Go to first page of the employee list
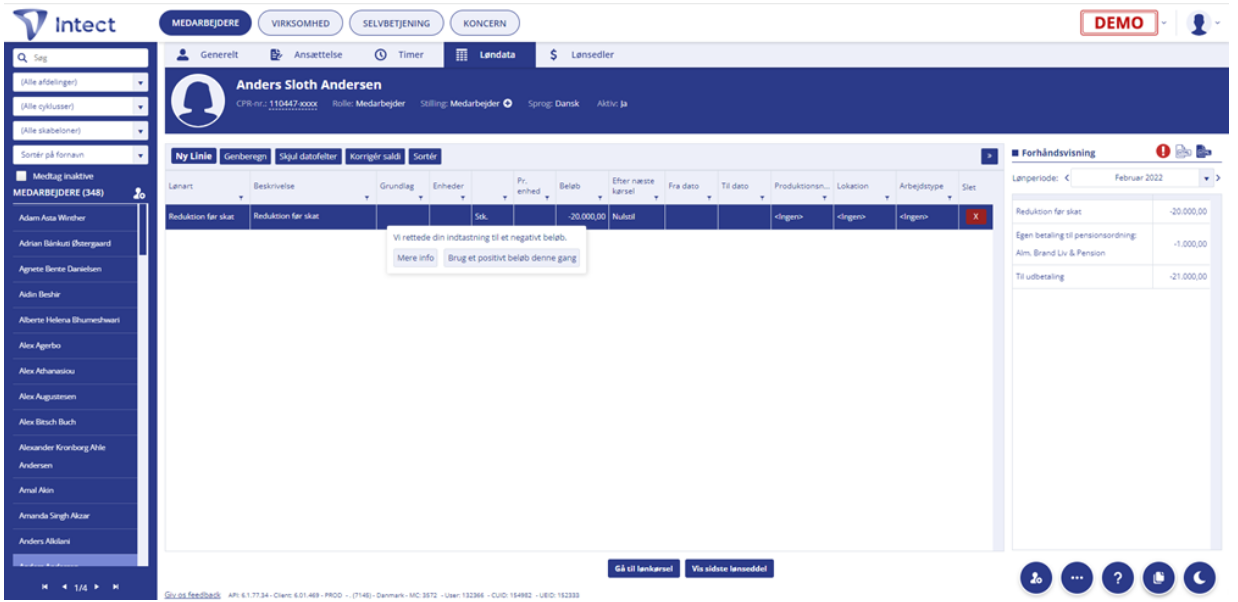Image resolution: width=1238 pixels, height=602 pixels. pyautogui.click(x=46, y=586)
